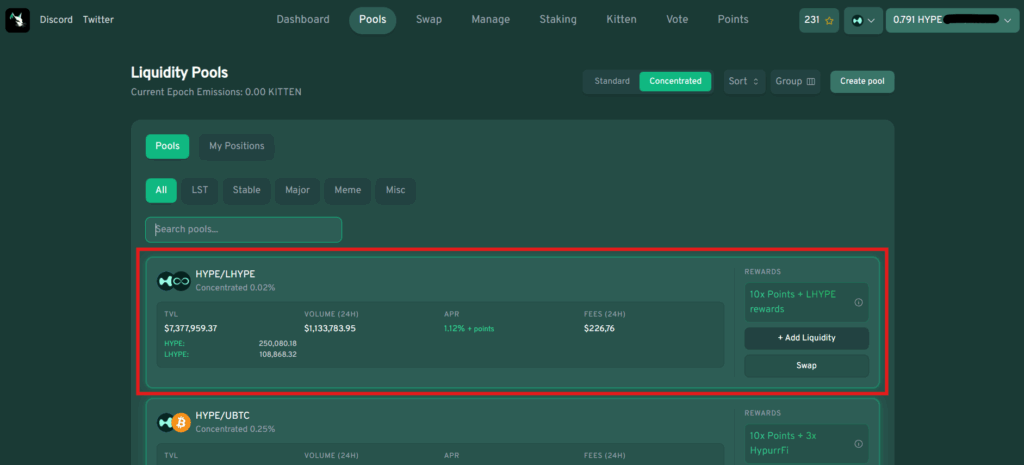Switch to Standard pool type
Screen dimensions: 1024x465
[612, 82]
